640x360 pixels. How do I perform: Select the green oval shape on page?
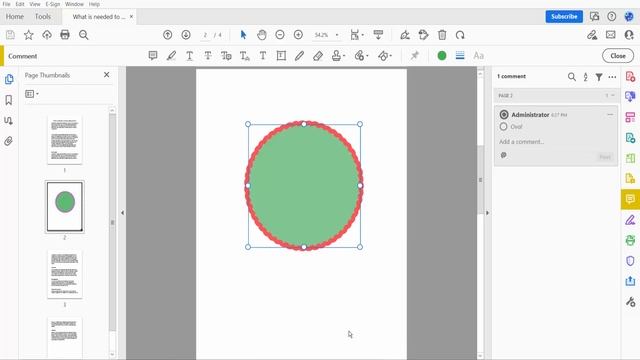point(304,185)
